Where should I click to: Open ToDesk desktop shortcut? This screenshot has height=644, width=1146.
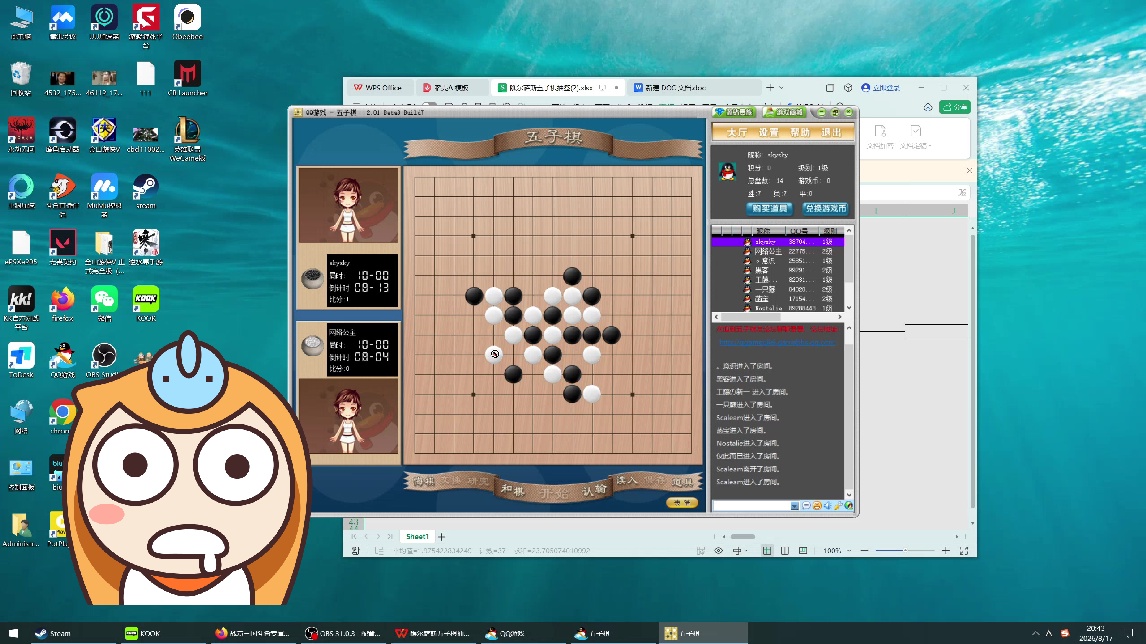[20, 361]
